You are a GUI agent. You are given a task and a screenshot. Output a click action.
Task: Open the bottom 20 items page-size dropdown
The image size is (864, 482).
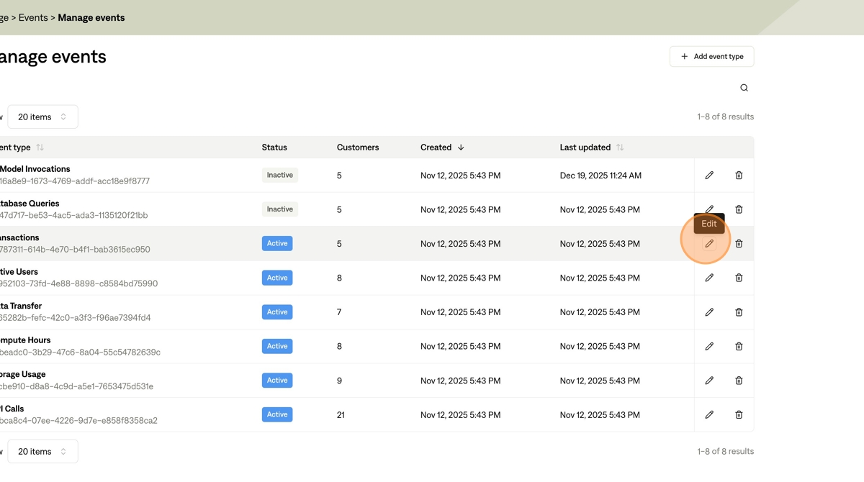pos(42,452)
